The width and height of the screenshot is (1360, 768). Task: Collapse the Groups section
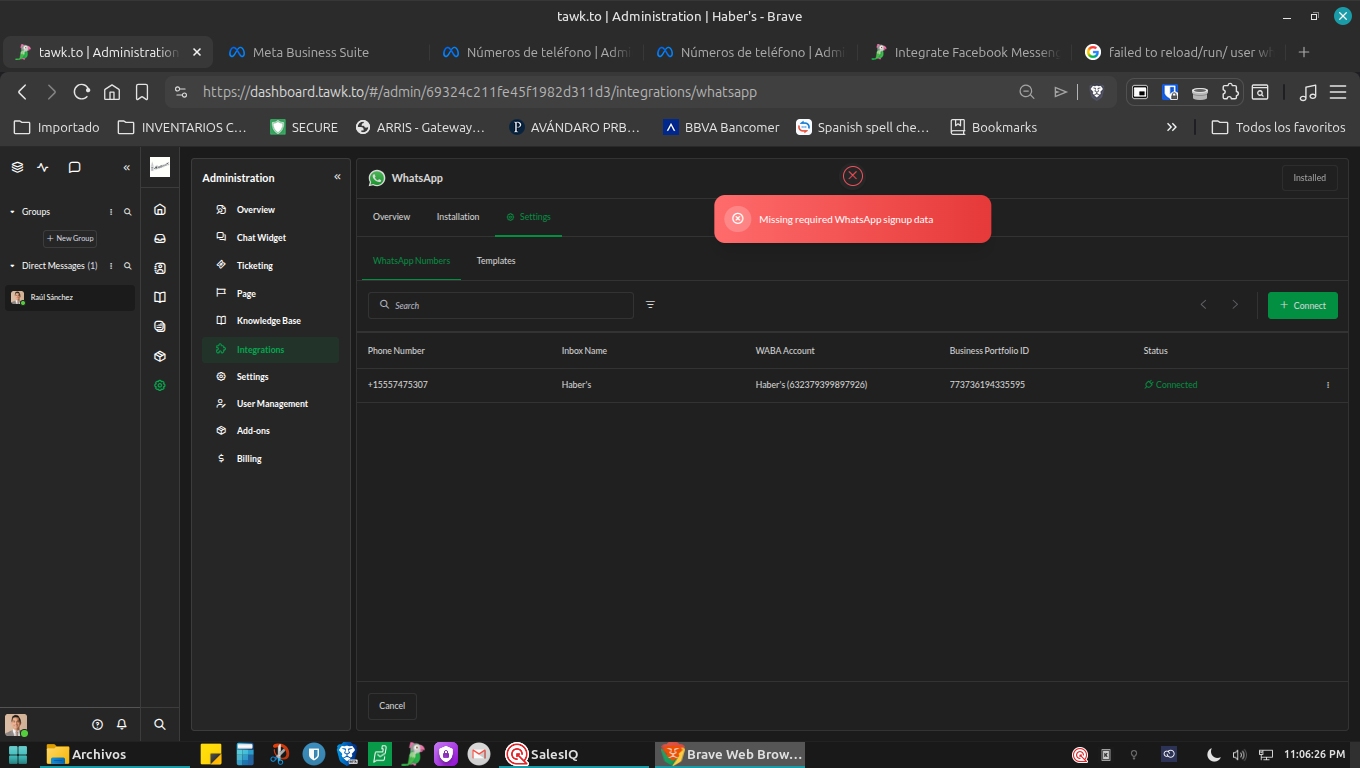[x=12, y=212]
